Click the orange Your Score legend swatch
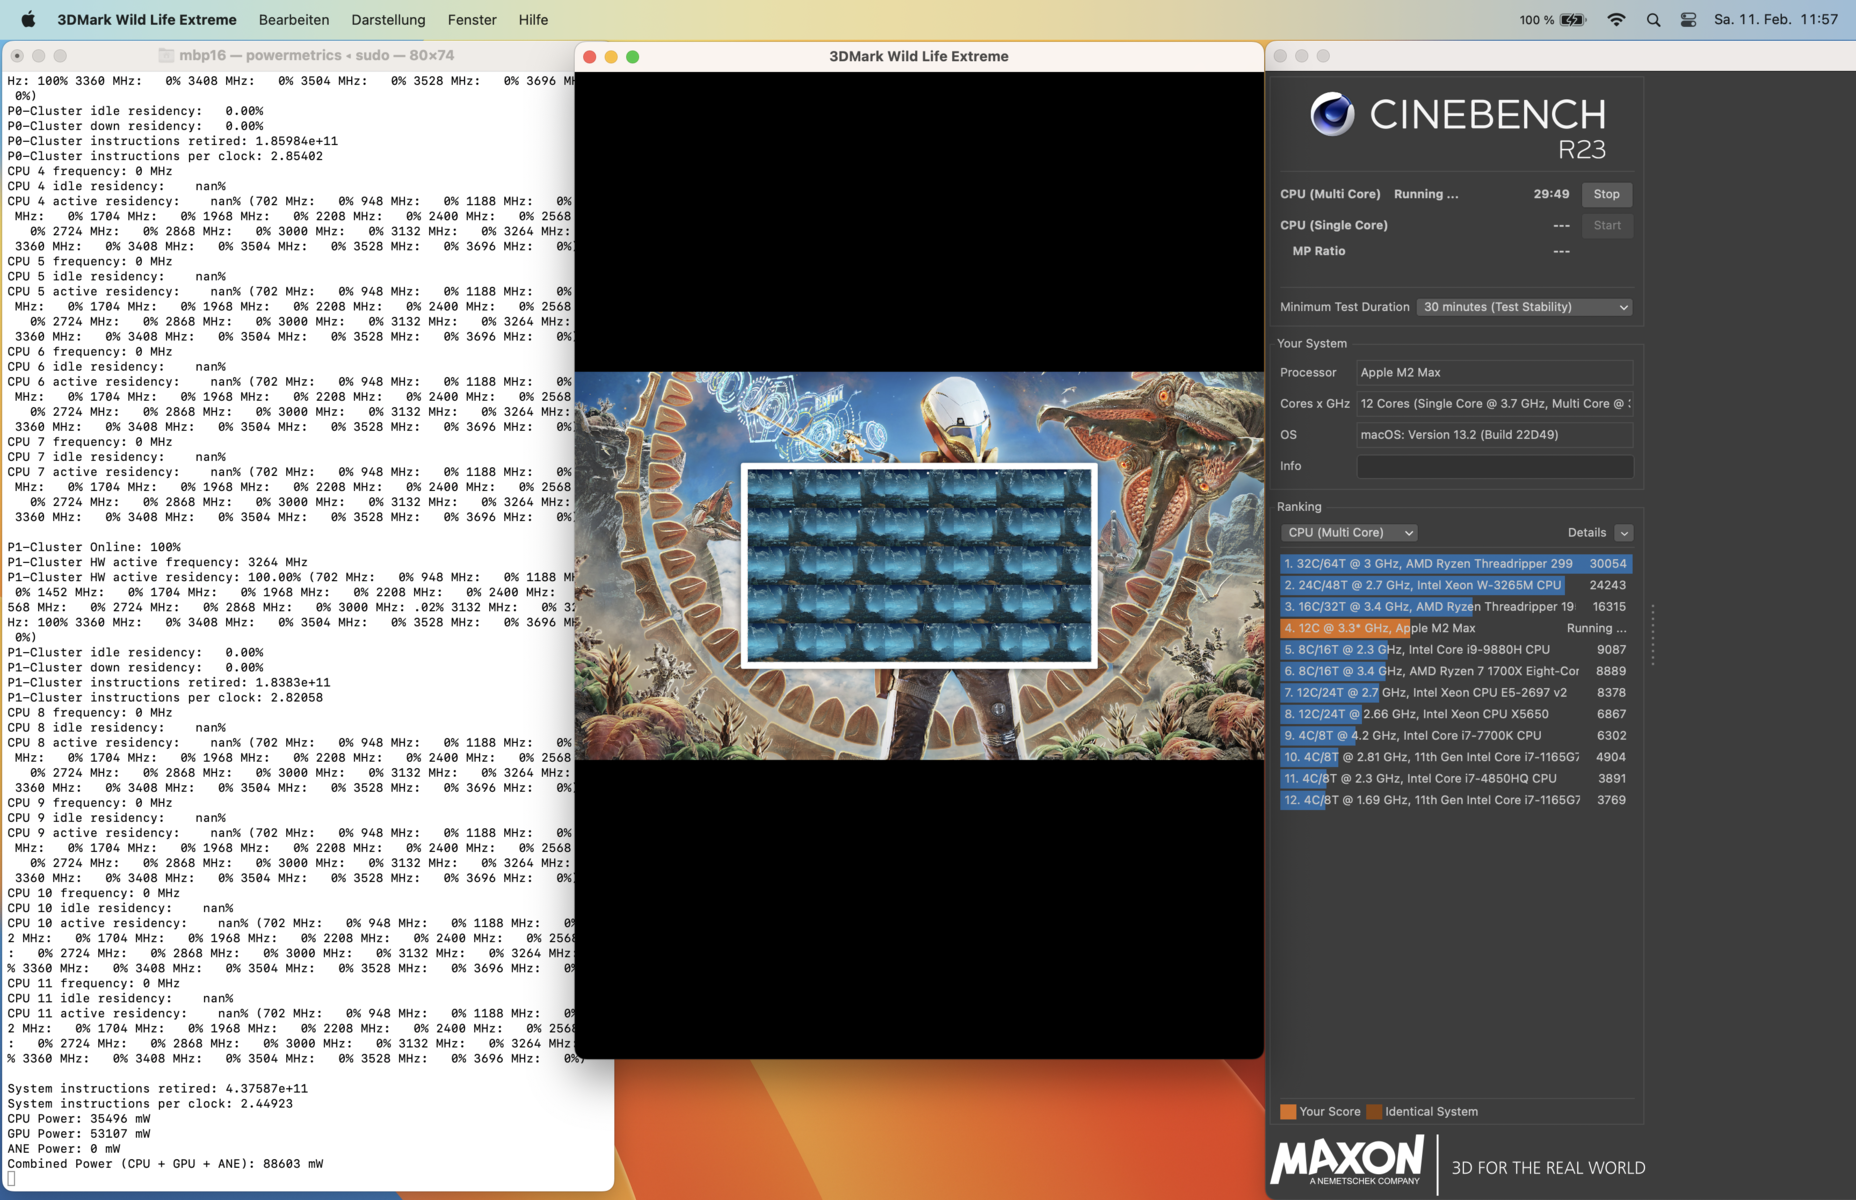Screen dimensions: 1856x1200 coord(1288,1112)
